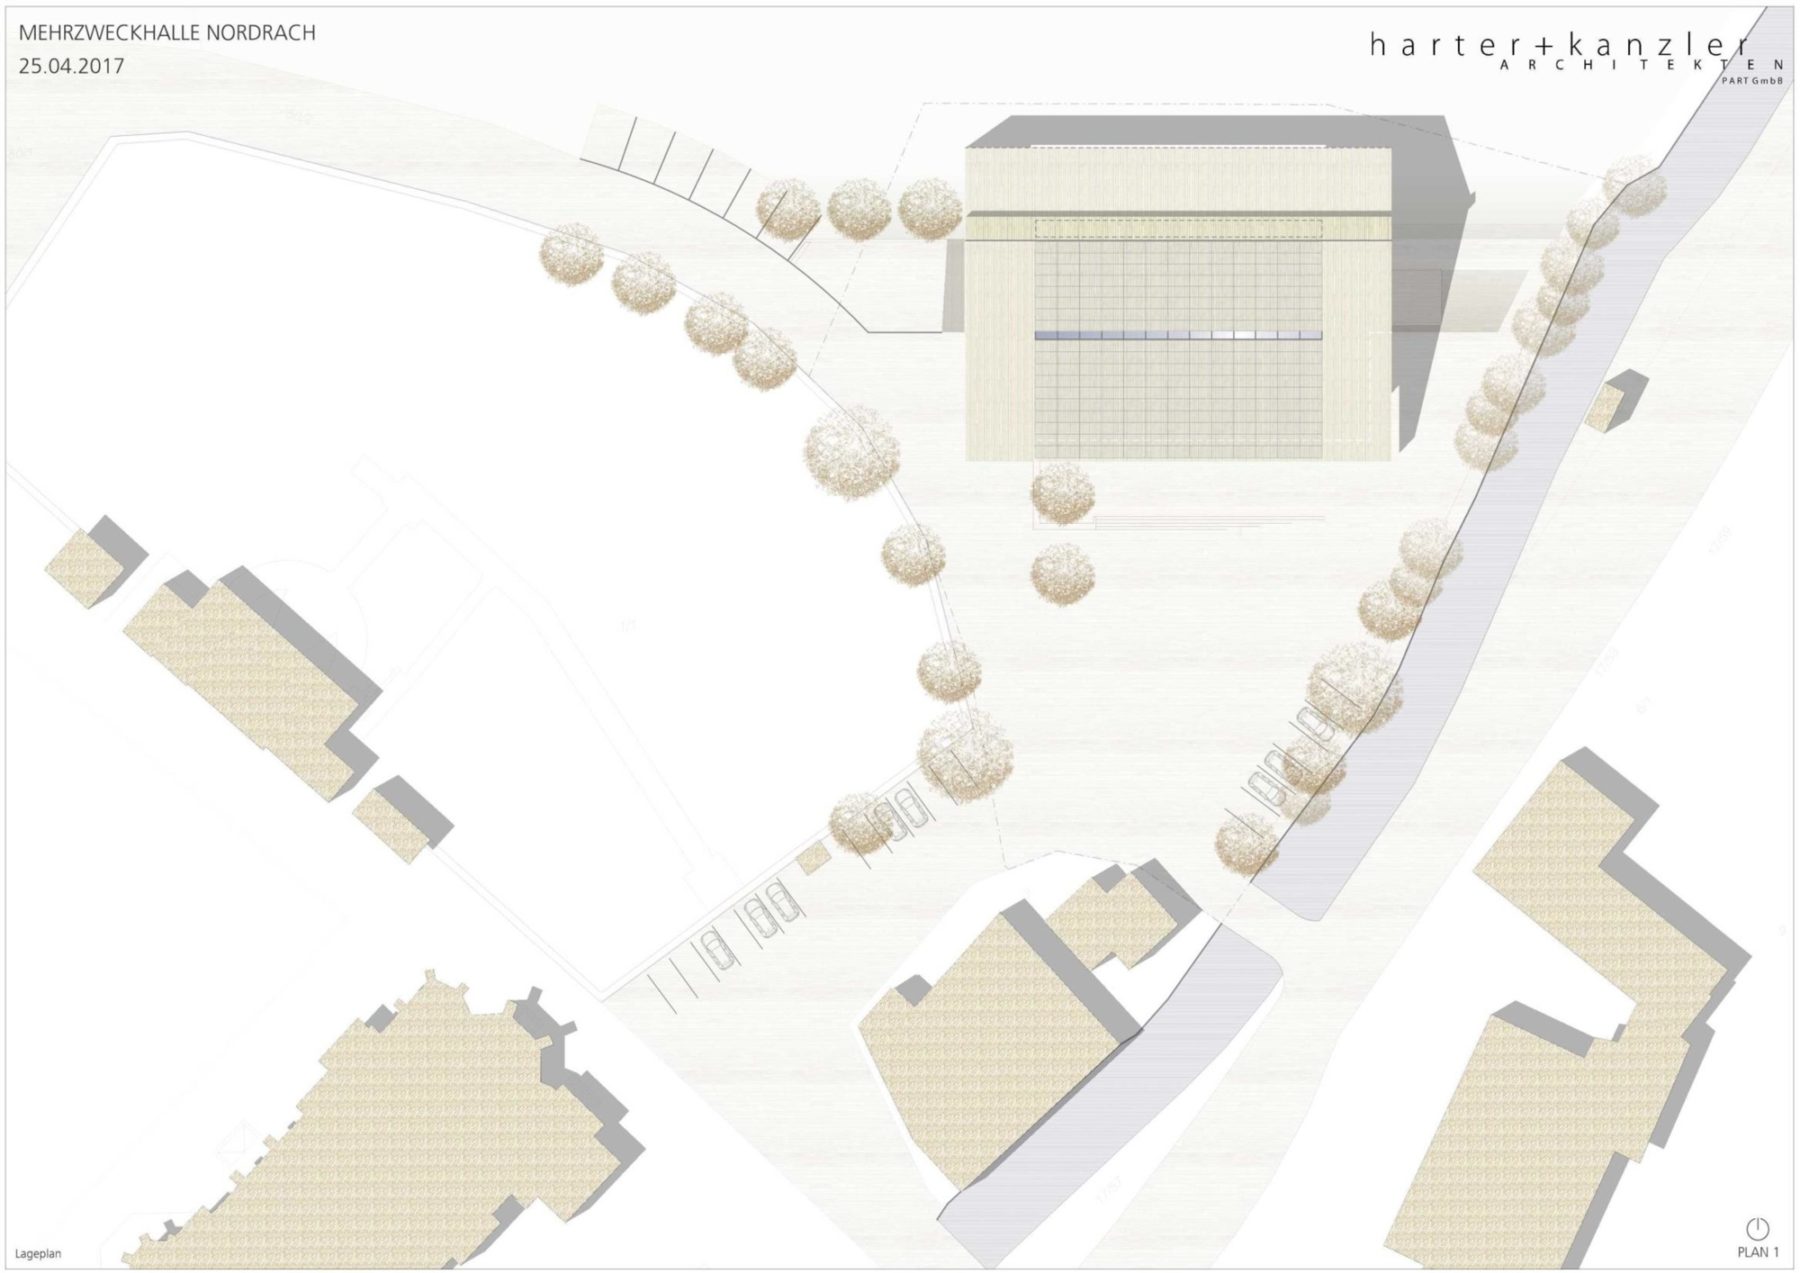
Task: Click the "PLAN 1" label
Action: click(1758, 1252)
